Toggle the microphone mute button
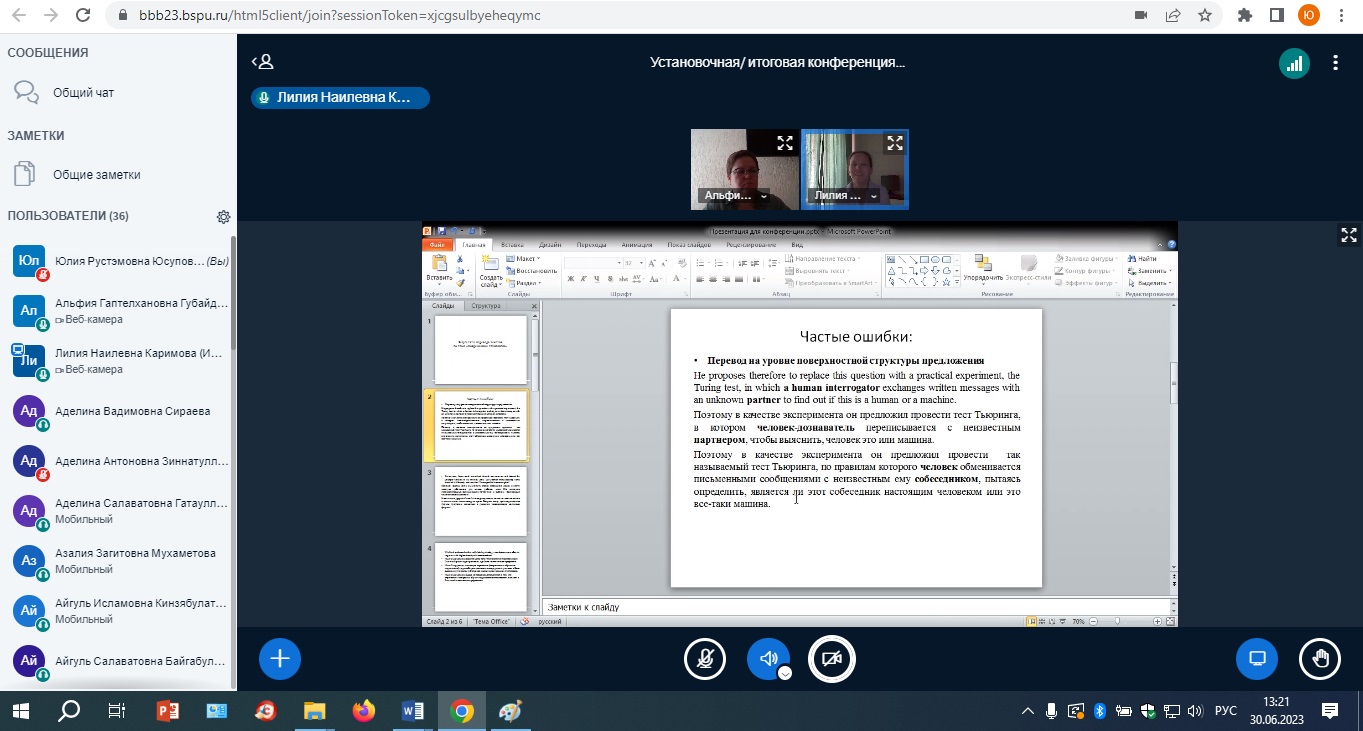Image resolution: width=1363 pixels, height=731 pixels. tap(705, 658)
